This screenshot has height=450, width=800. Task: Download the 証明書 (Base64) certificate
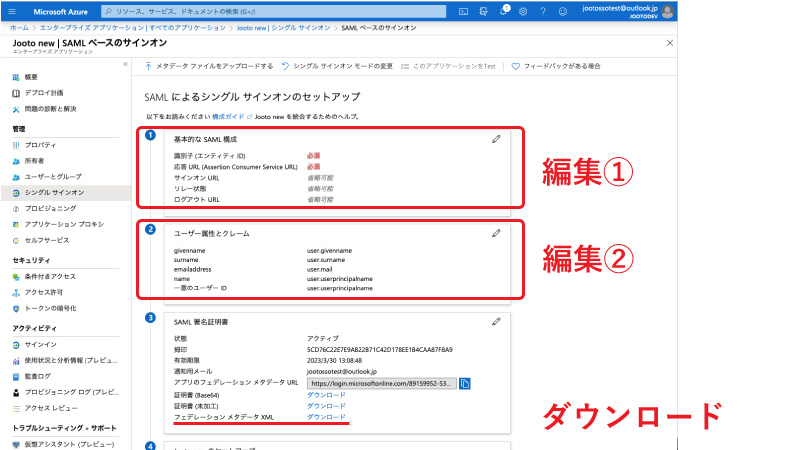point(326,395)
